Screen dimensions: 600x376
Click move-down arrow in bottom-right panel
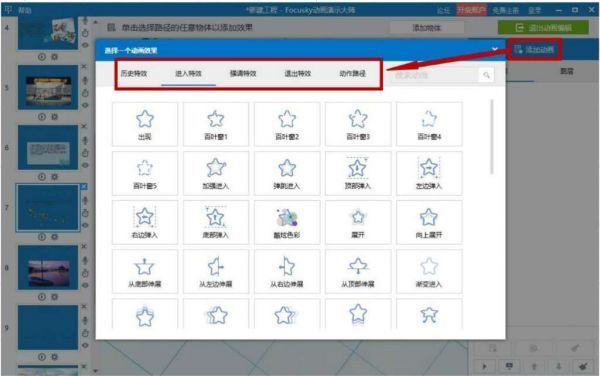click(559, 366)
